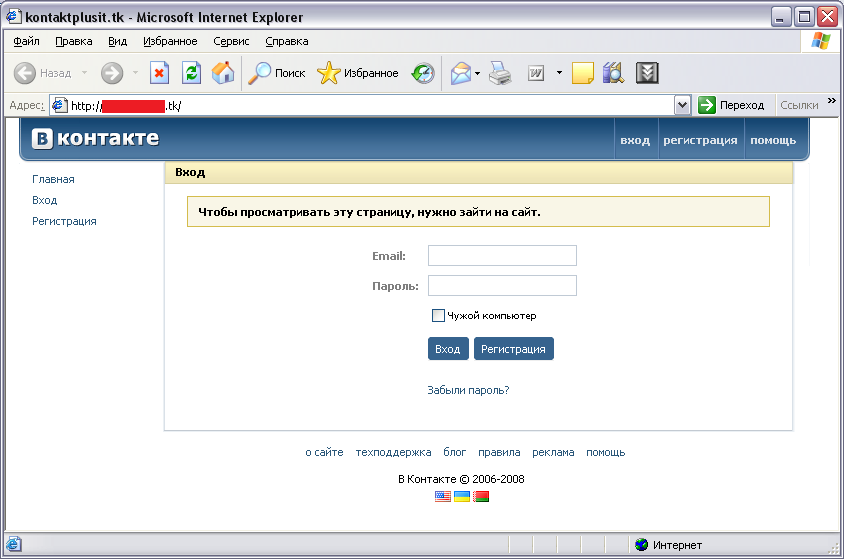Edit with the Word document icon

pyautogui.click(x=536, y=73)
